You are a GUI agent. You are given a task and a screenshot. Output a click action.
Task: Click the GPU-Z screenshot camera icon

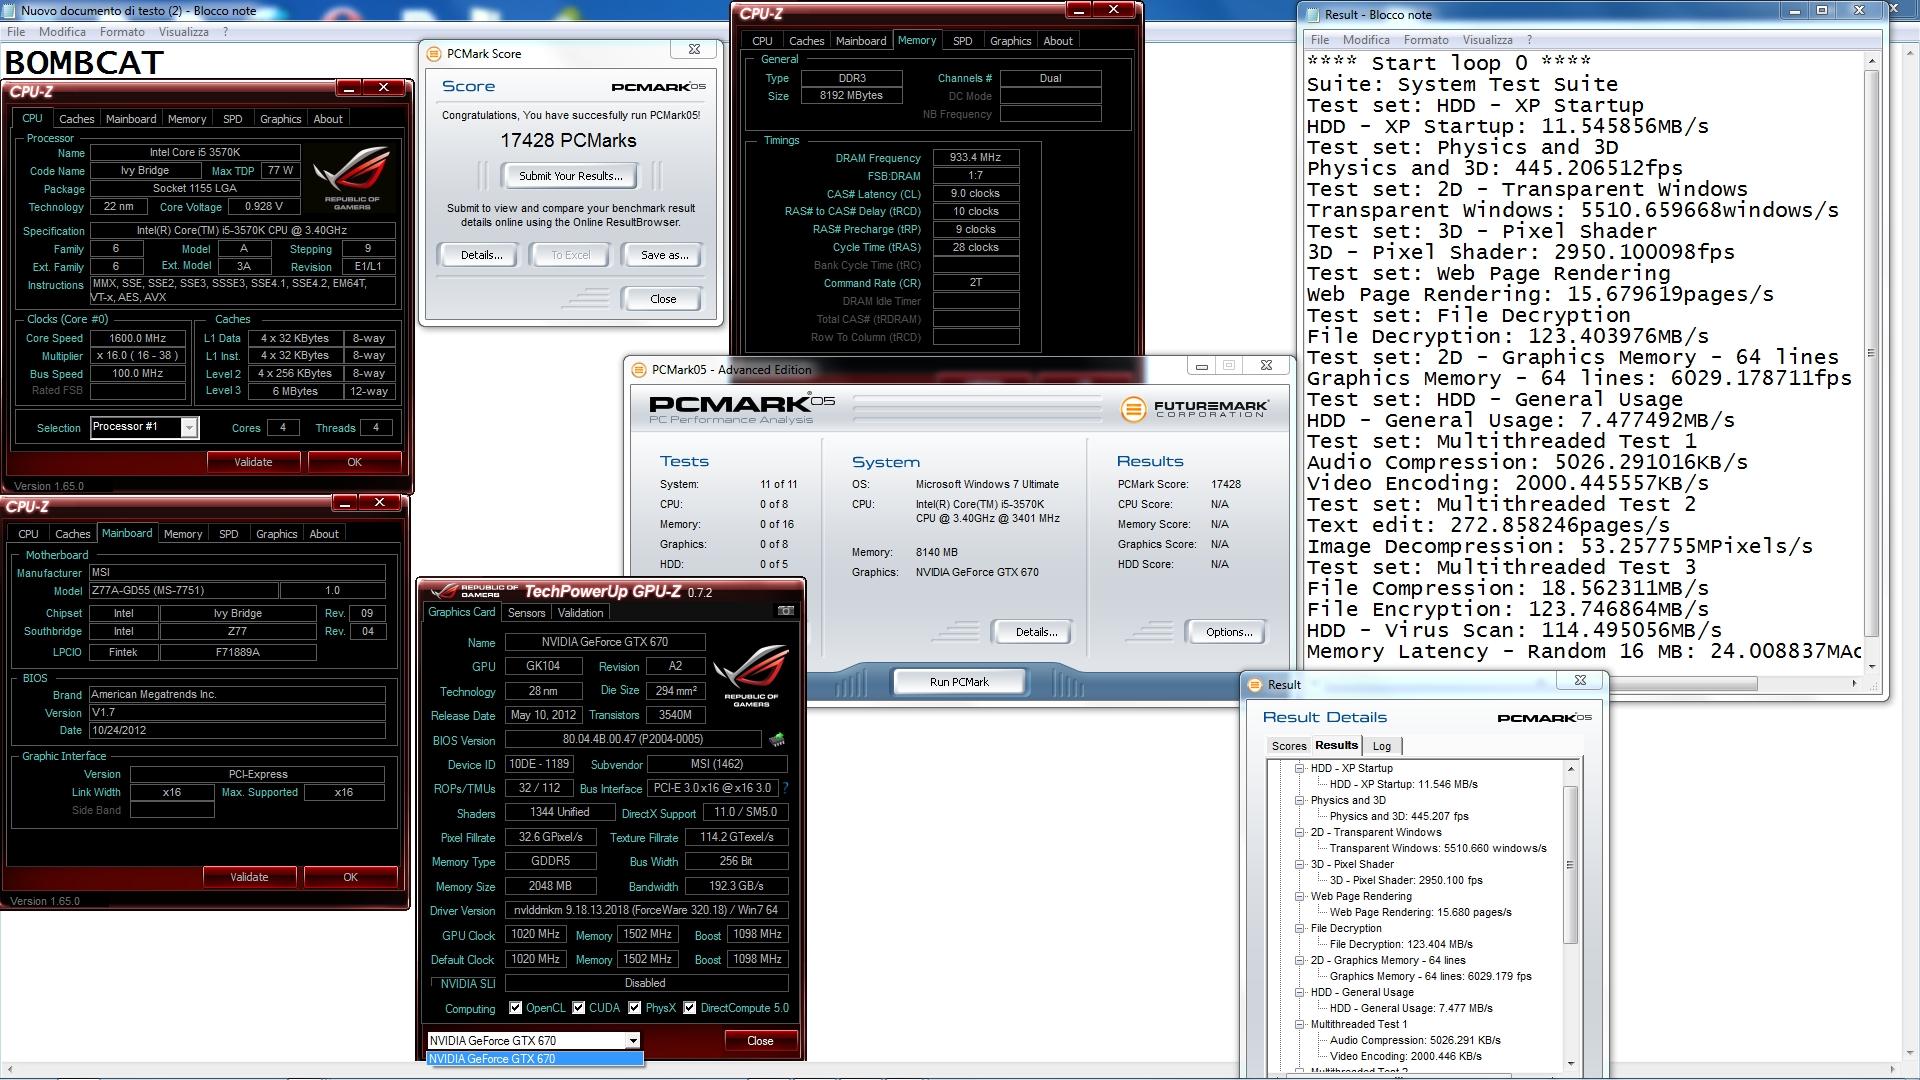point(786,611)
